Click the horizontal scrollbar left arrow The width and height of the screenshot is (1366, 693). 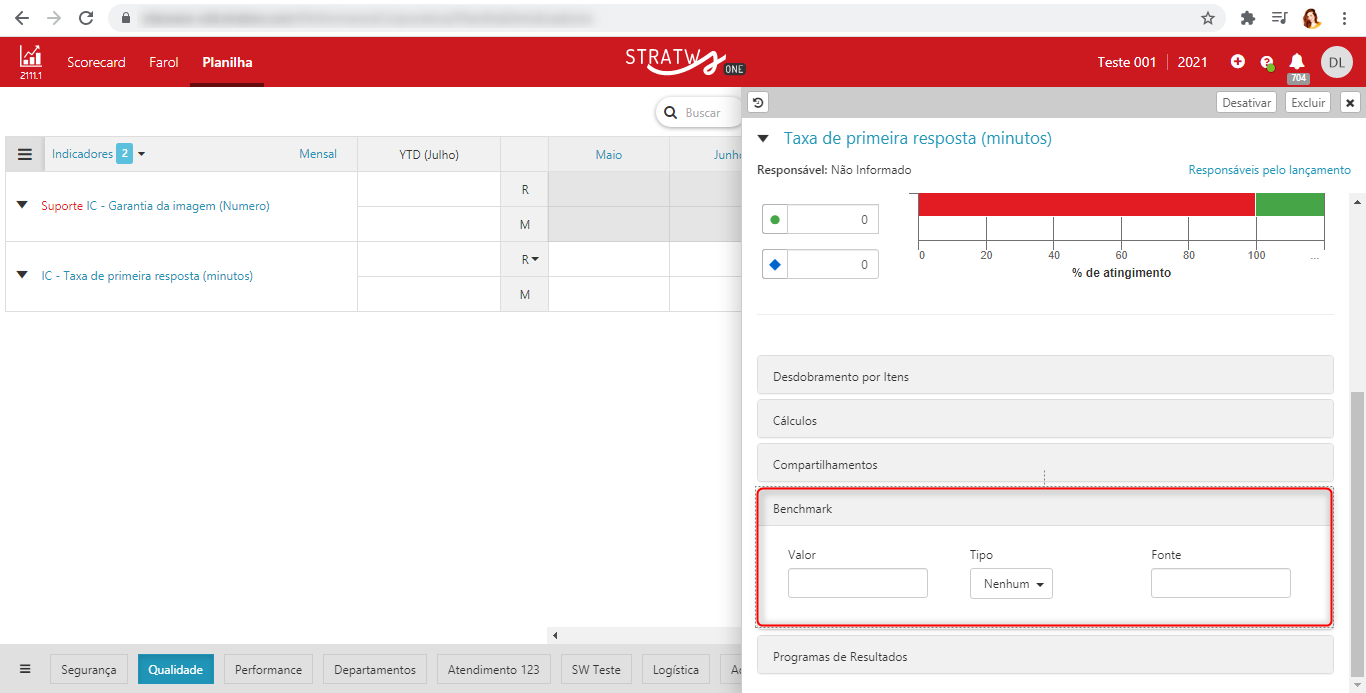click(x=555, y=635)
